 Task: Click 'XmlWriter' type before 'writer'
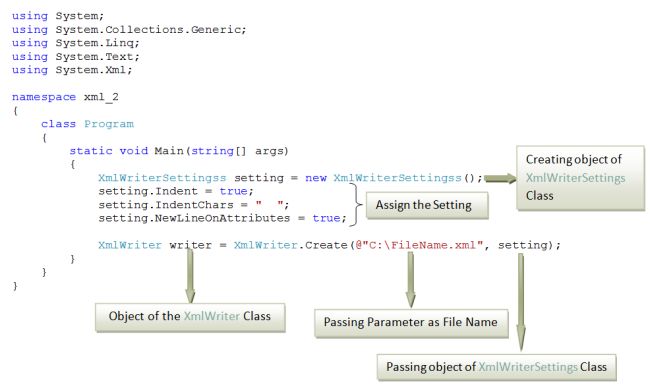click(x=130, y=245)
